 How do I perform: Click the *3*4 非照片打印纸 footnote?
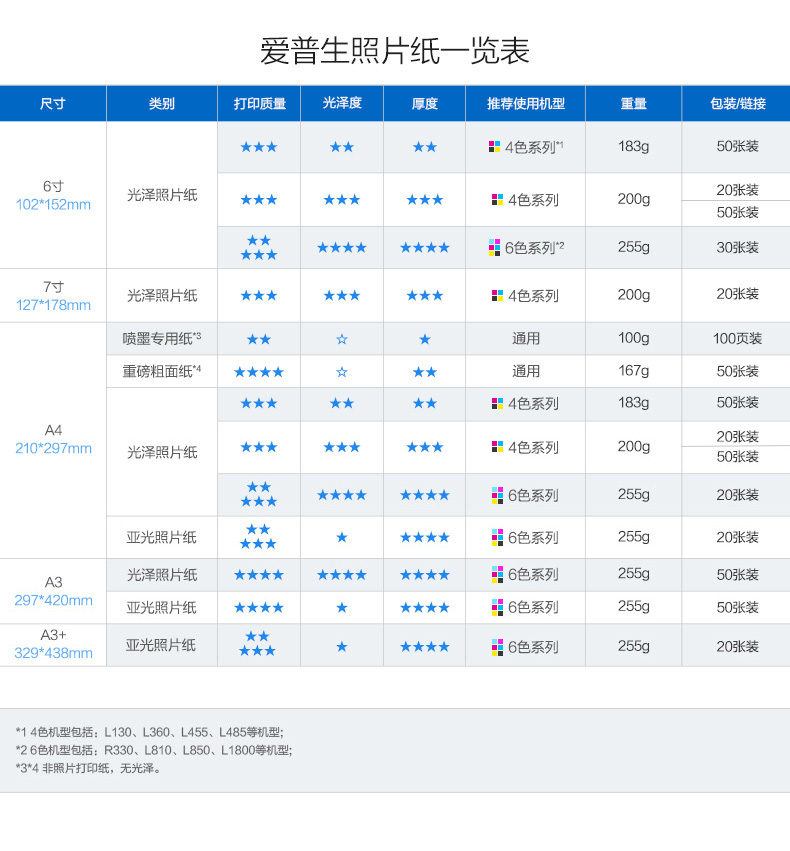pyautogui.click(x=88, y=768)
